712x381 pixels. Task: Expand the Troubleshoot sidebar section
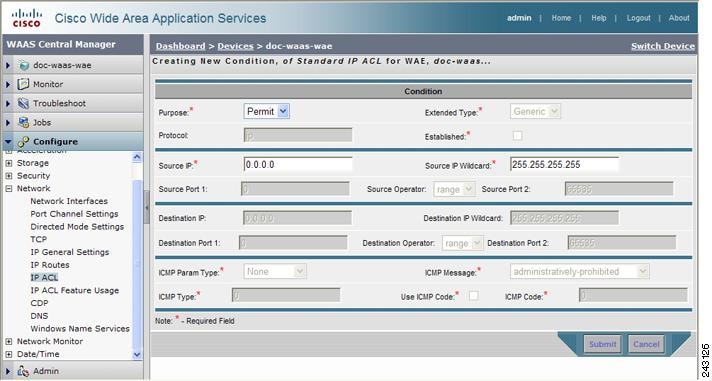tap(8, 104)
